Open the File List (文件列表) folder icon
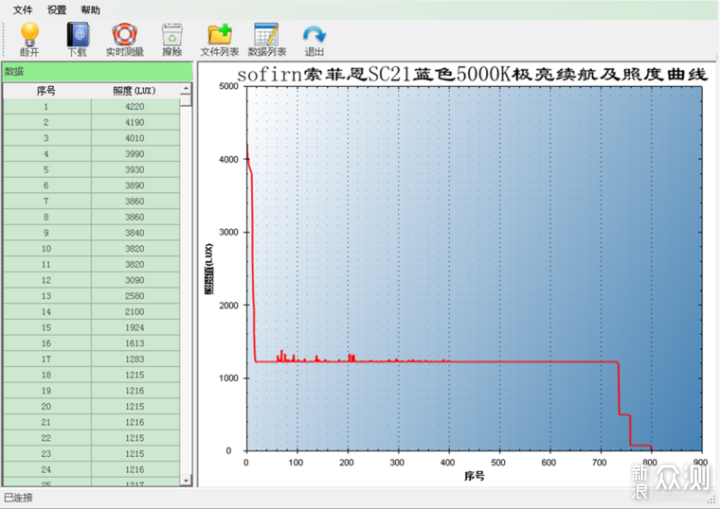 tap(219, 34)
